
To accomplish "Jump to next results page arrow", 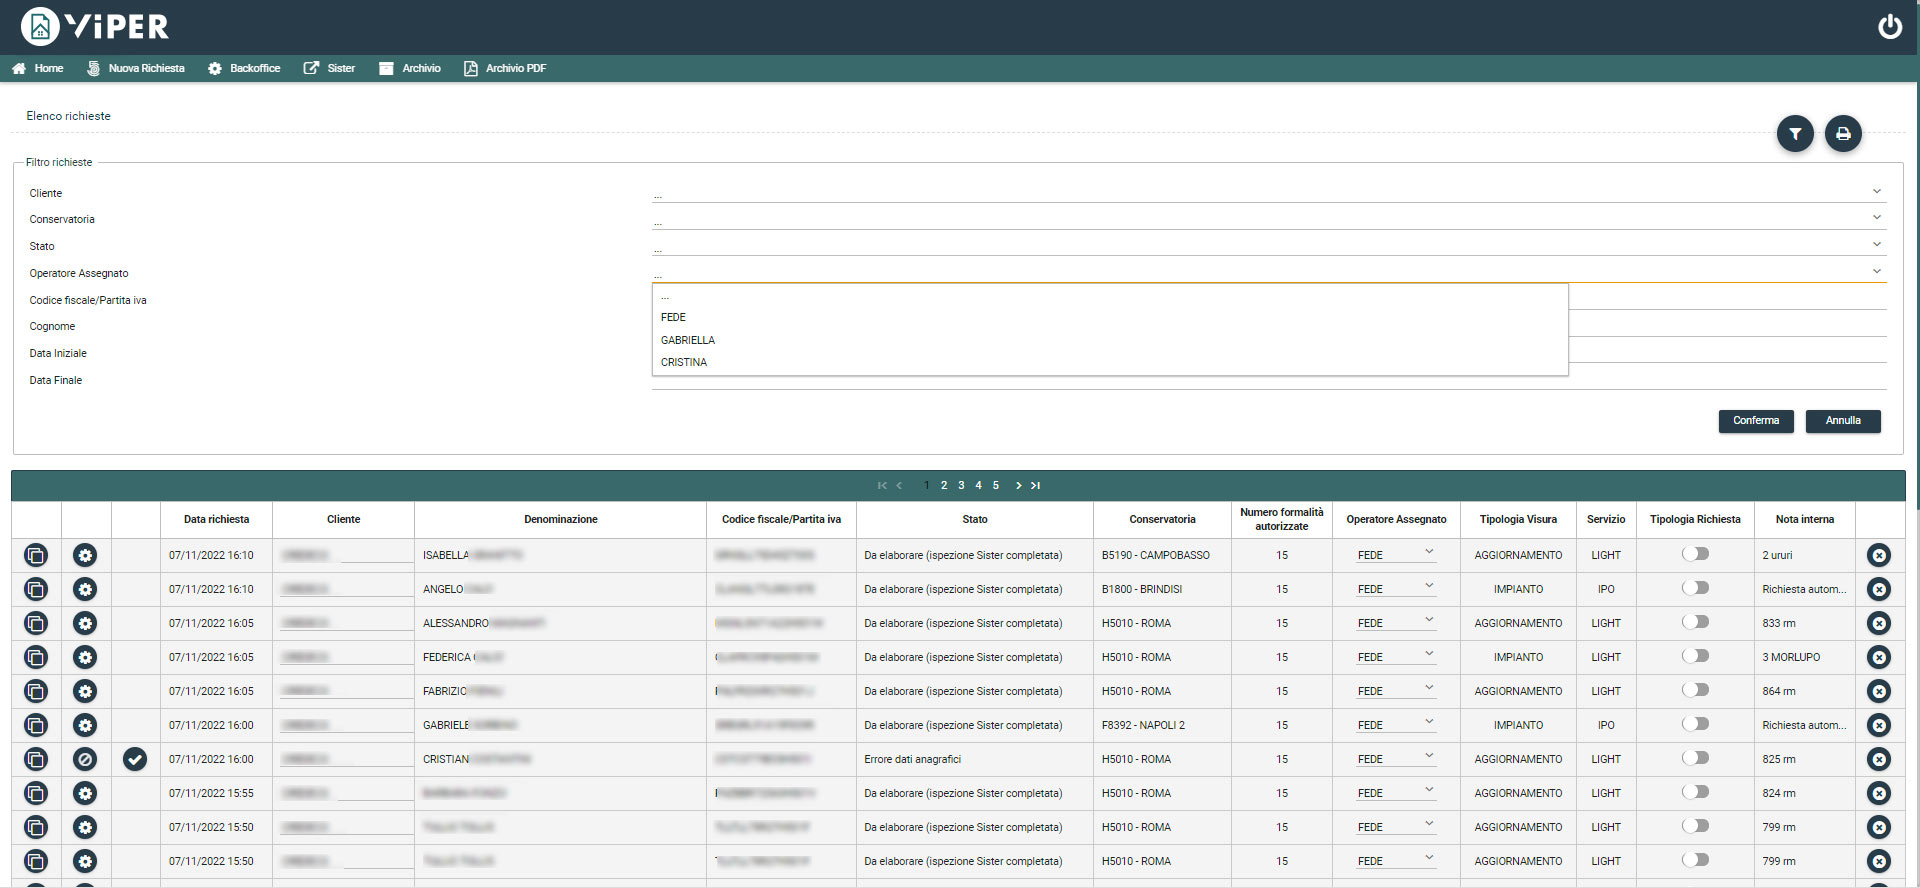I will coord(1019,485).
